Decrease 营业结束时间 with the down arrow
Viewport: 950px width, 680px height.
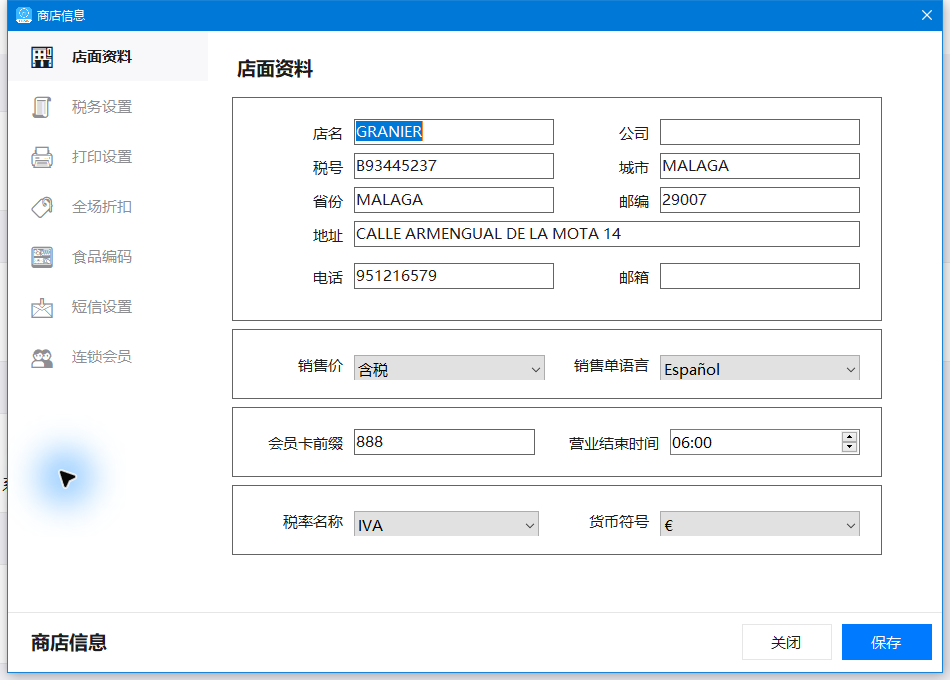tap(849, 447)
